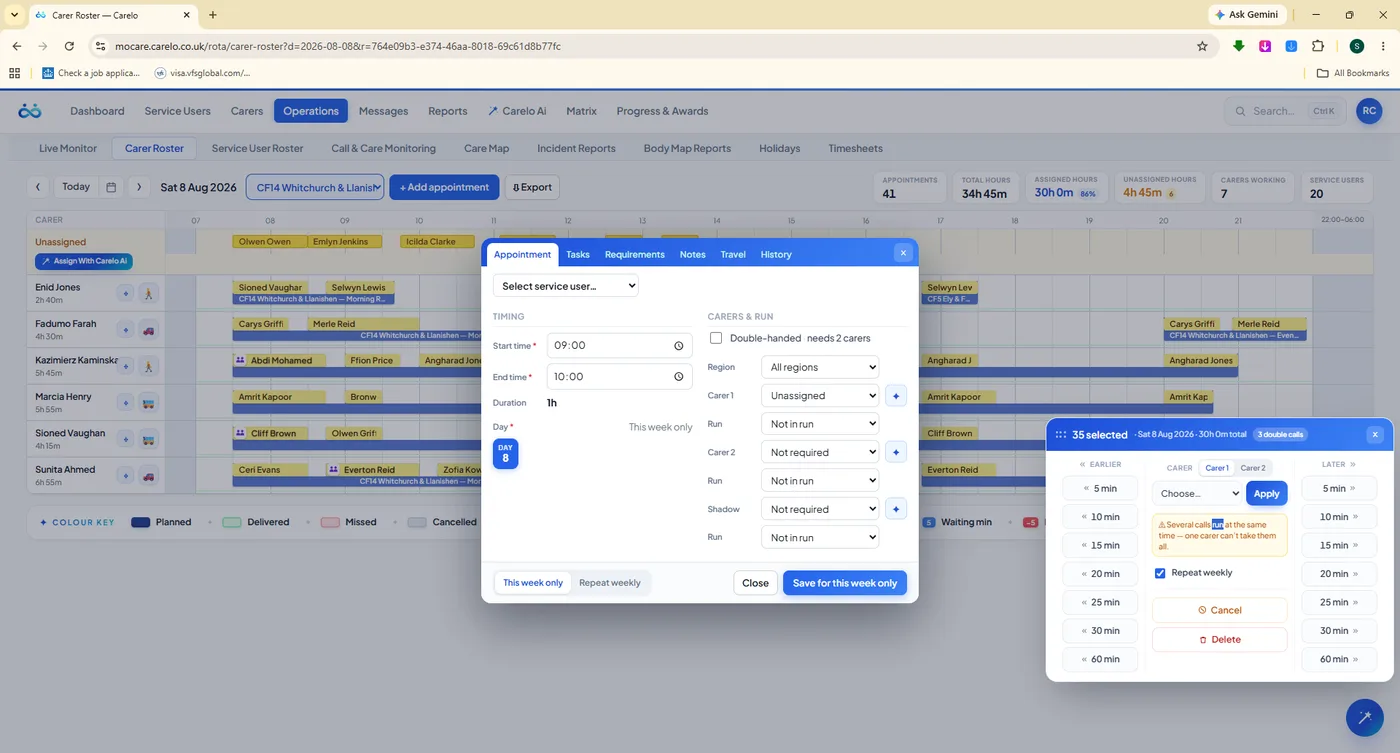Click the sparkle icon next to Sunita Ahmed
This screenshot has height=753, width=1400.
[125, 476]
